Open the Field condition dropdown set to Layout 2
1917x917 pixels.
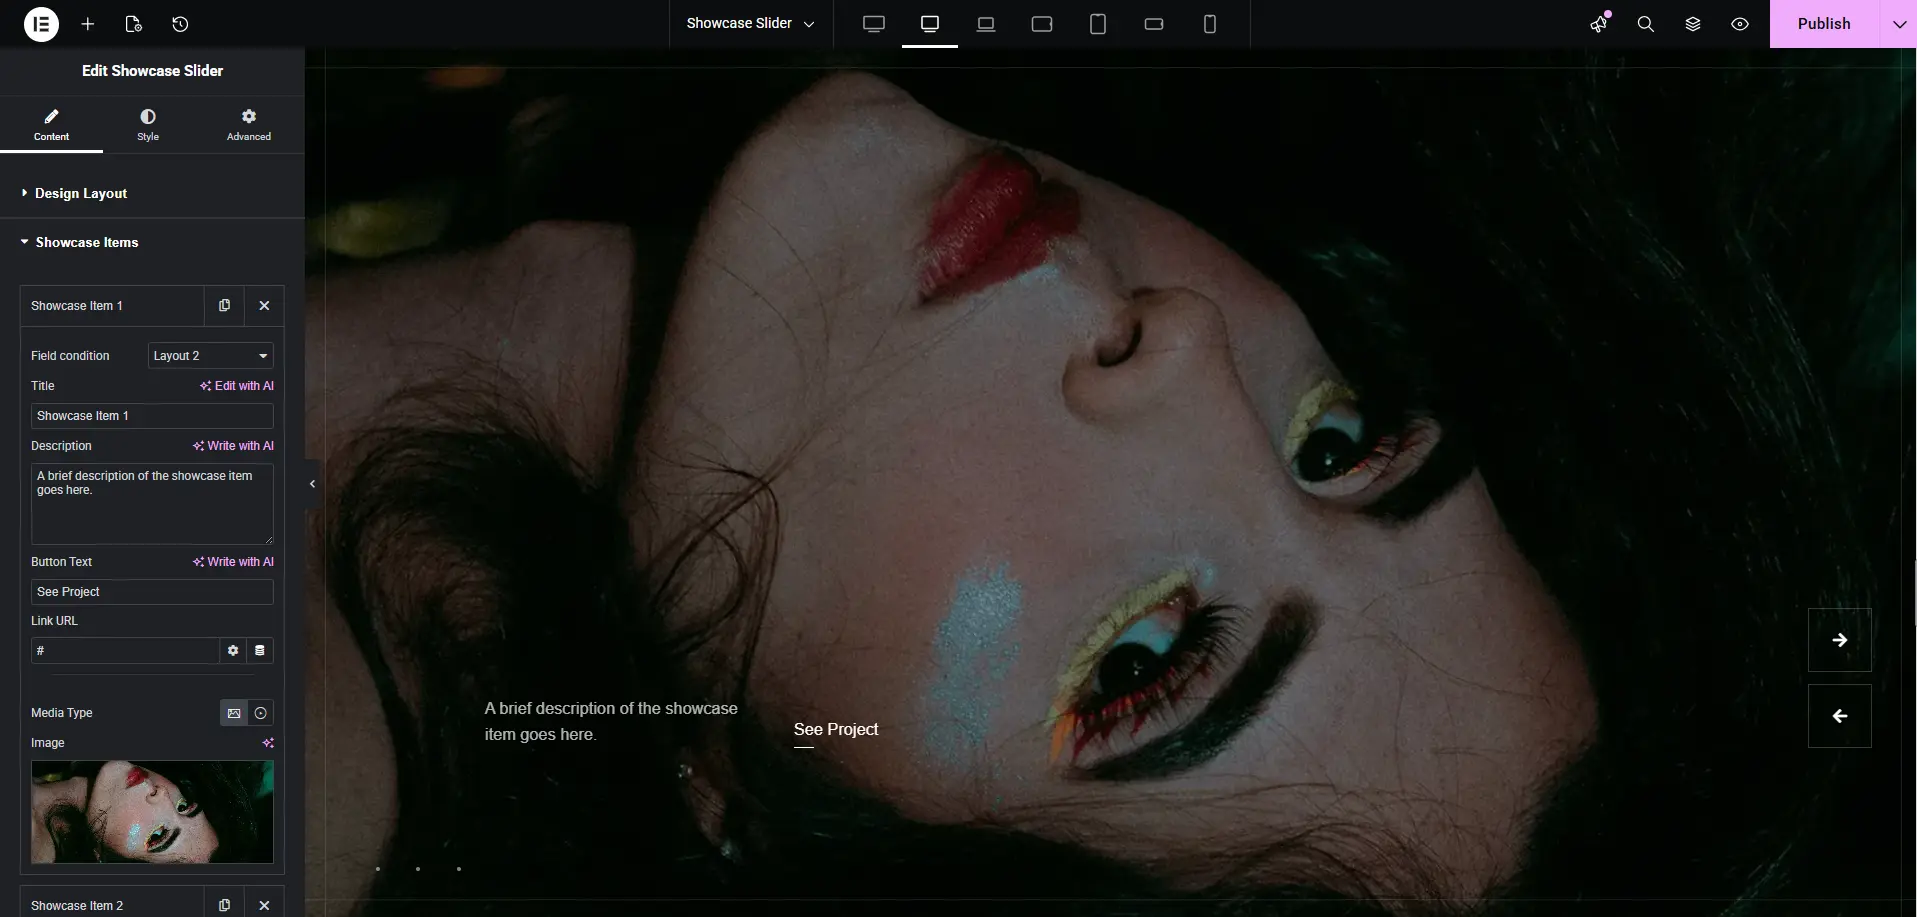coord(210,356)
